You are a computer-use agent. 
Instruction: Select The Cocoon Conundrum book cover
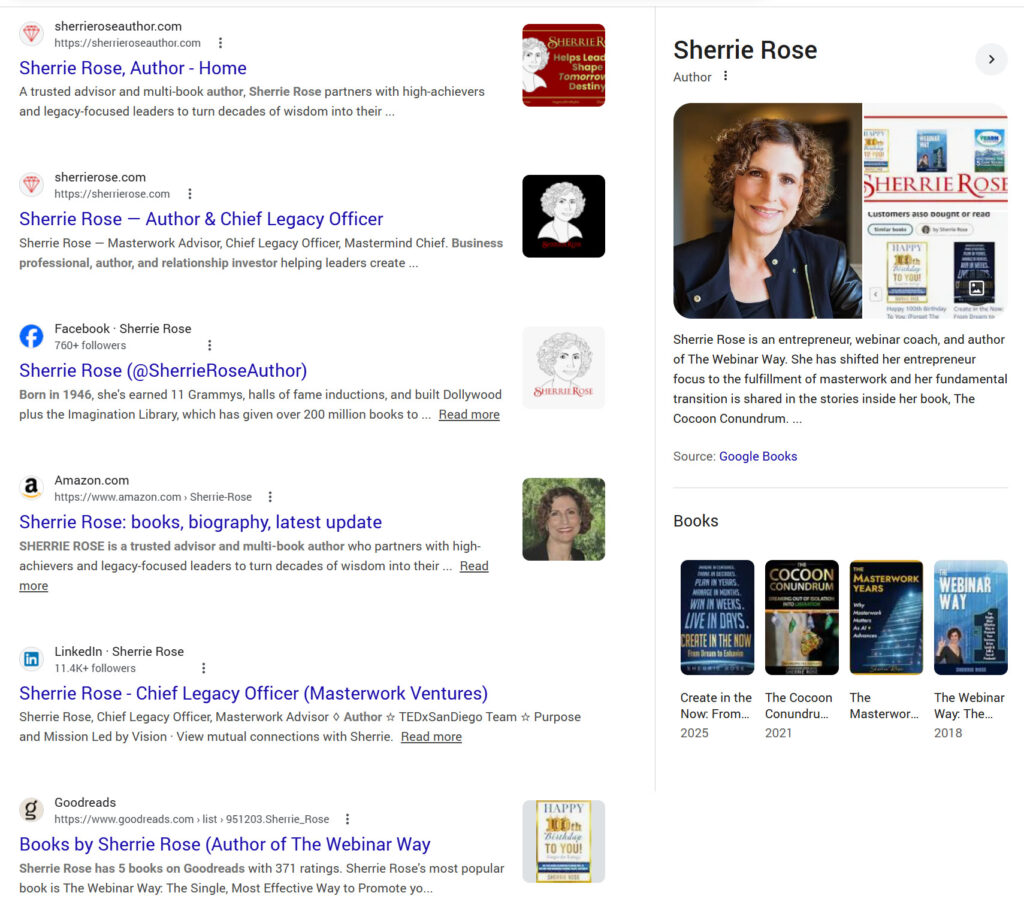tap(801, 617)
